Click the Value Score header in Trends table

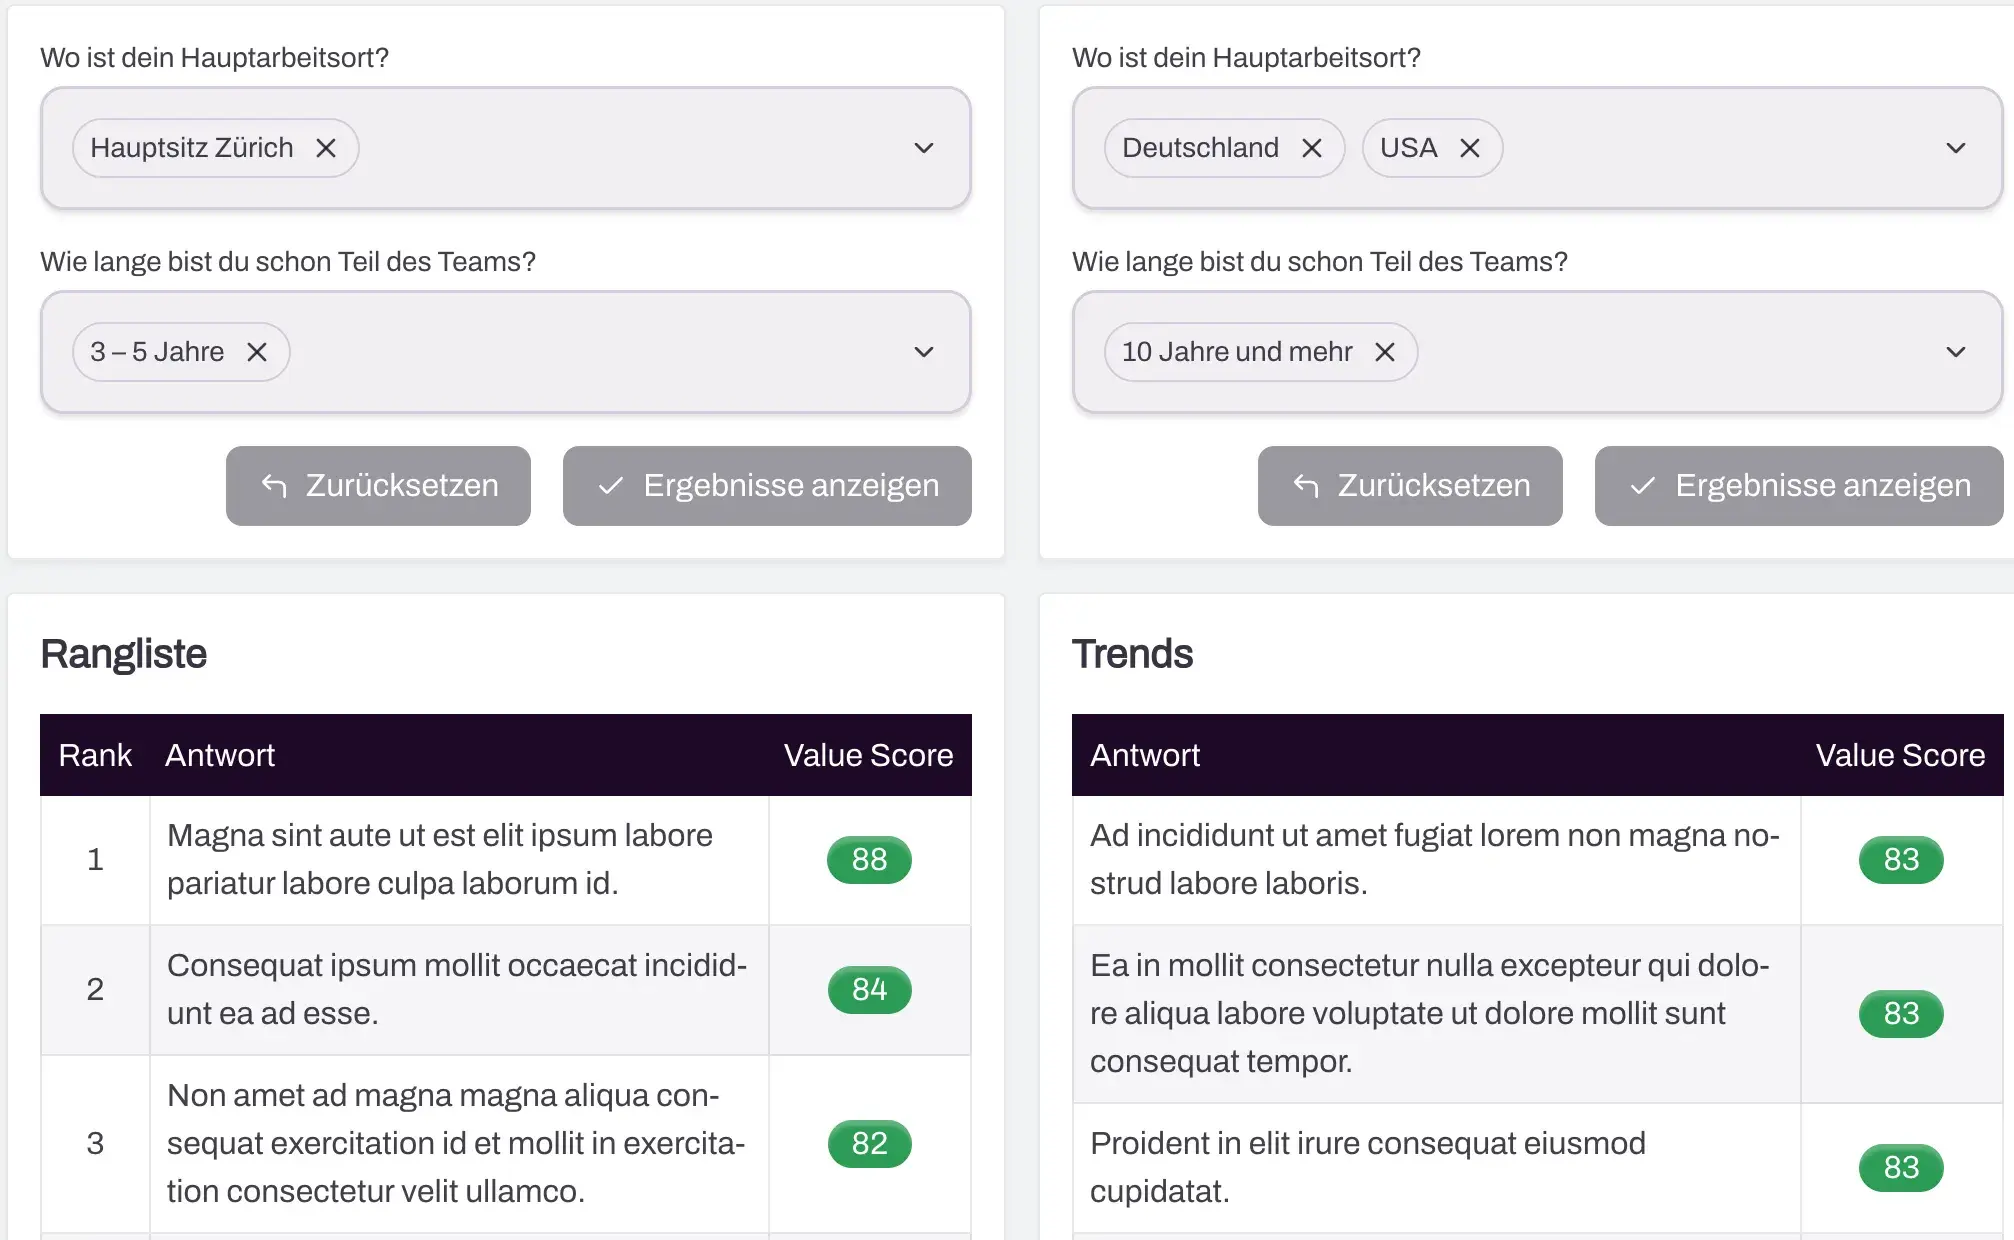1900,755
